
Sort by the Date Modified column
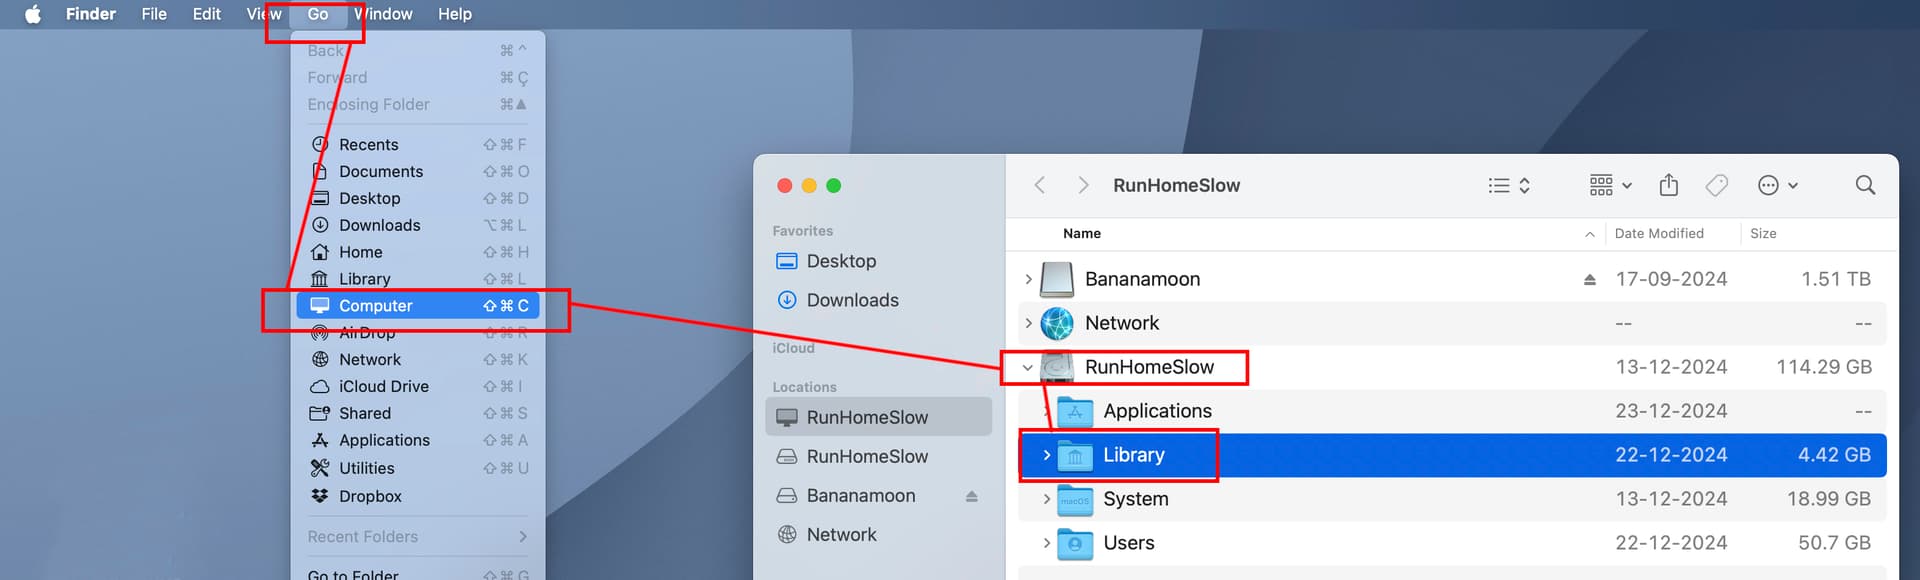[1658, 233]
